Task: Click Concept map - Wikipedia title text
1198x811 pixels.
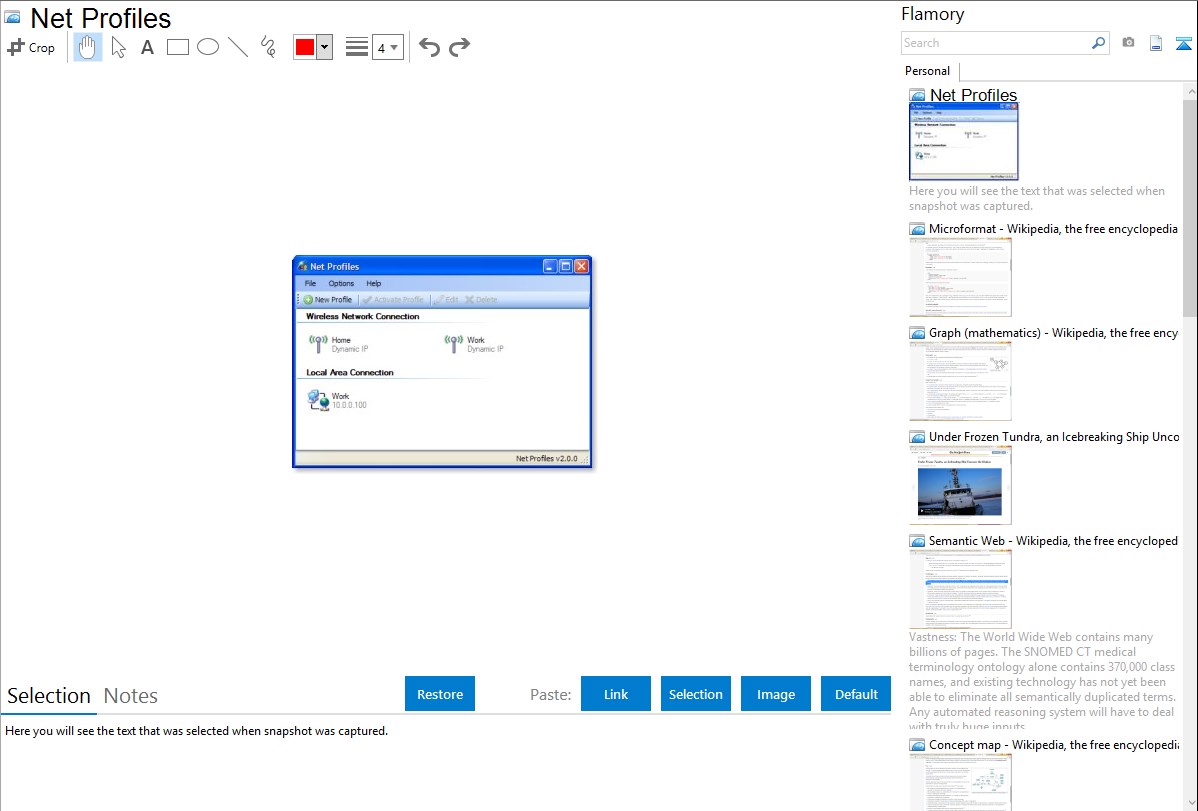Action: pos(1053,744)
